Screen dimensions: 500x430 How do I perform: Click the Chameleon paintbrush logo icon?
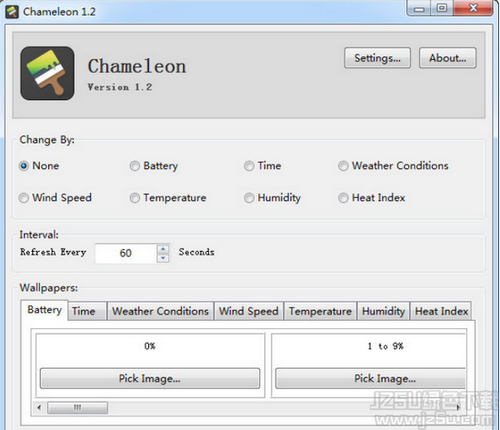click(x=47, y=73)
